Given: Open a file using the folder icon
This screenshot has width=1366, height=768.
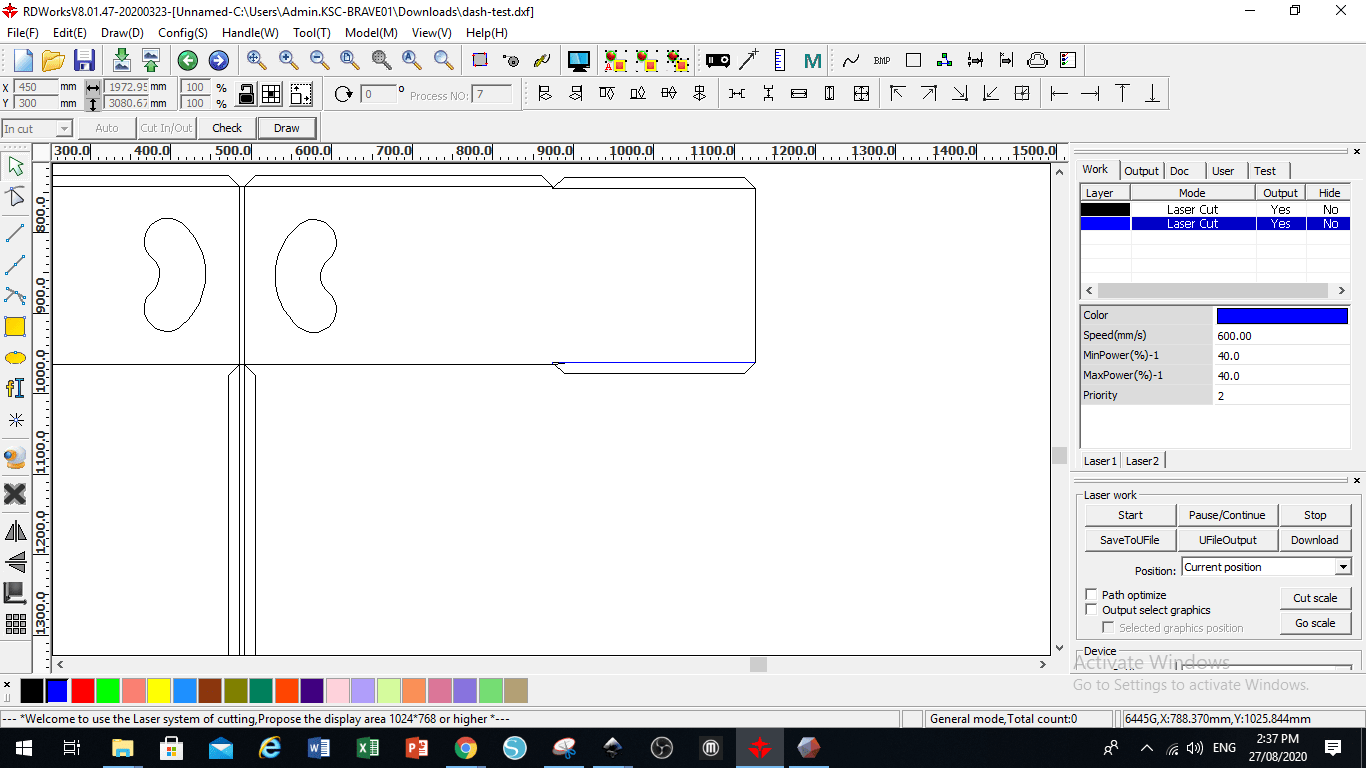Looking at the screenshot, I should pyautogui.click(x=53, y=60).
